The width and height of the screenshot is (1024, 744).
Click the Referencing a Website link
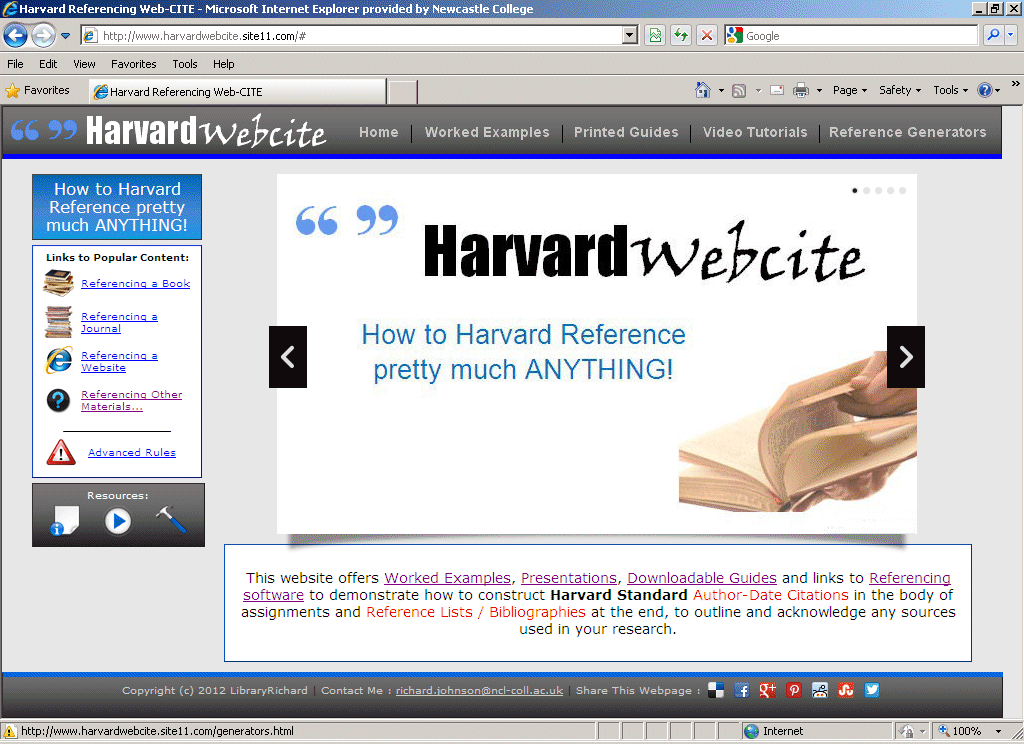point(119,361)
